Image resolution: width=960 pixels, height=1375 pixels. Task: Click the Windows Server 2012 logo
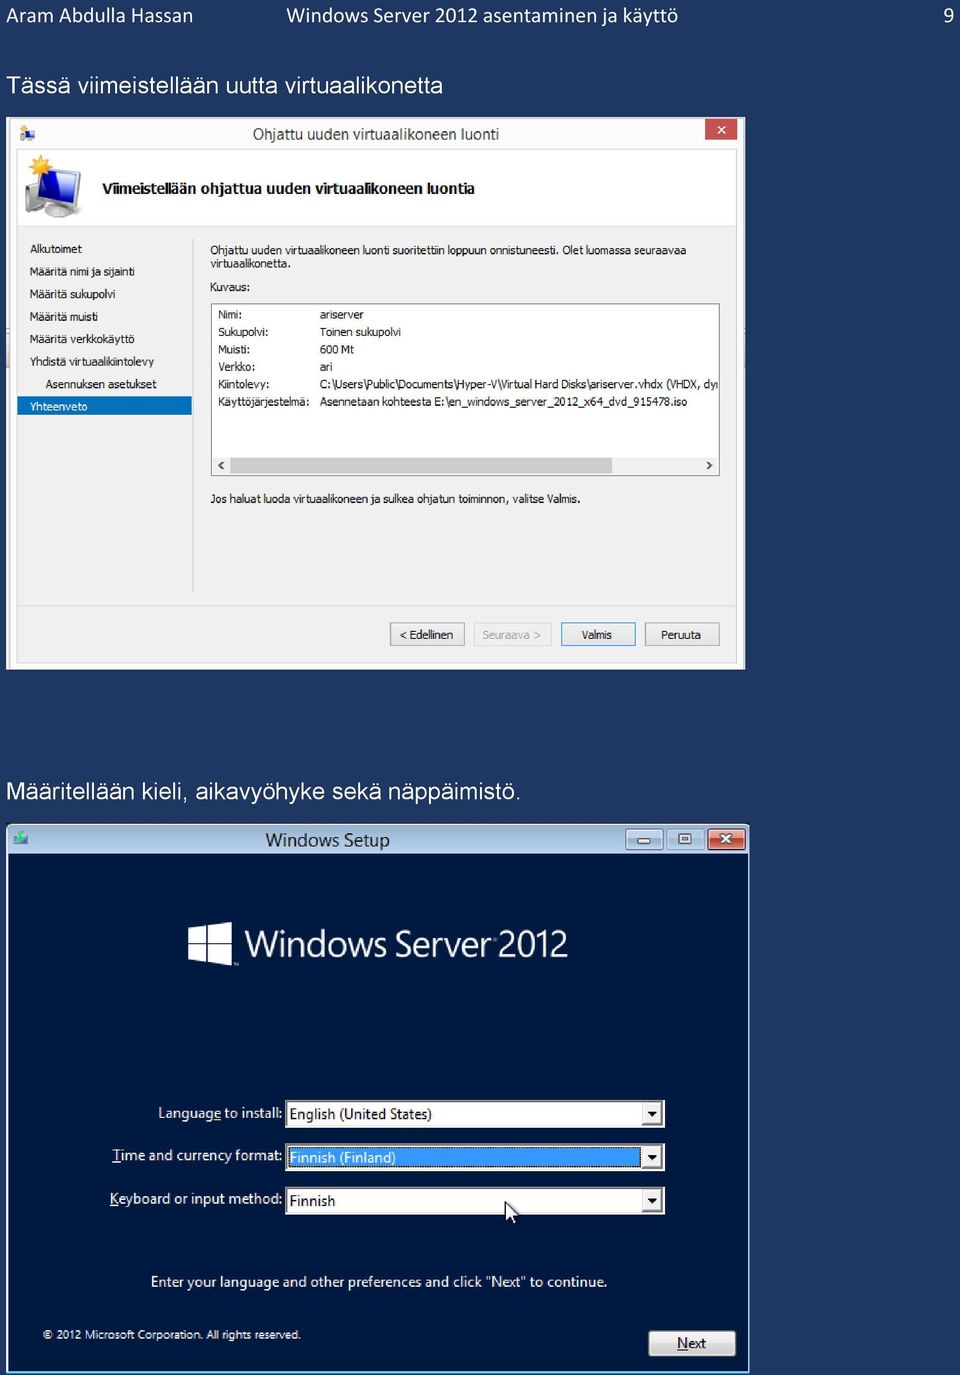(378, 943)
